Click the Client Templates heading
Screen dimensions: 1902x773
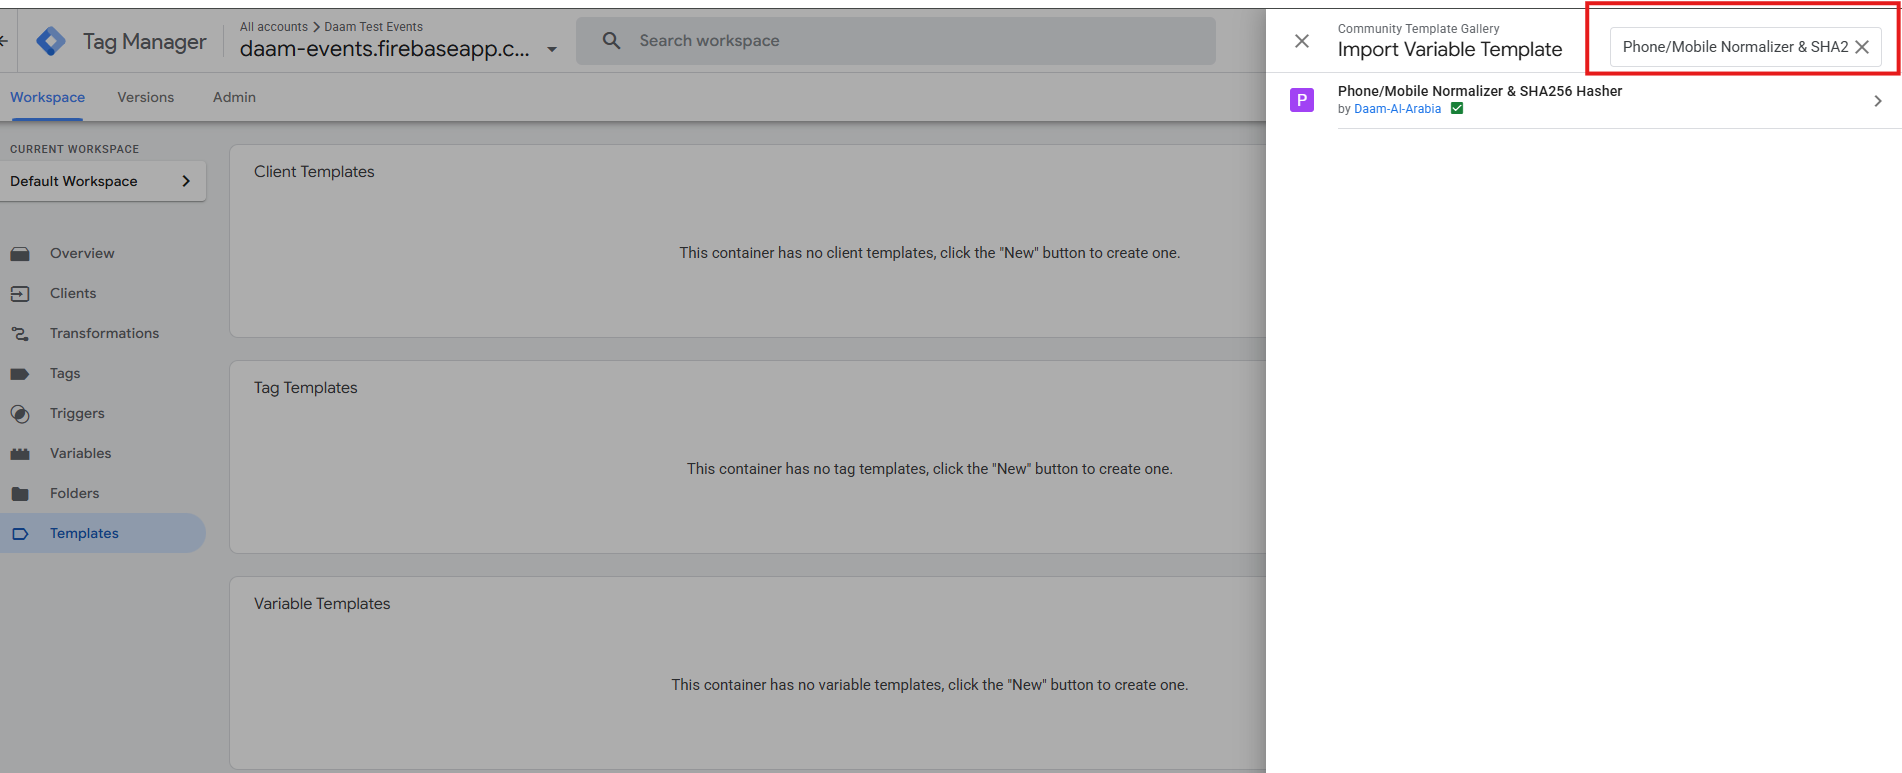tap(314, 172)
